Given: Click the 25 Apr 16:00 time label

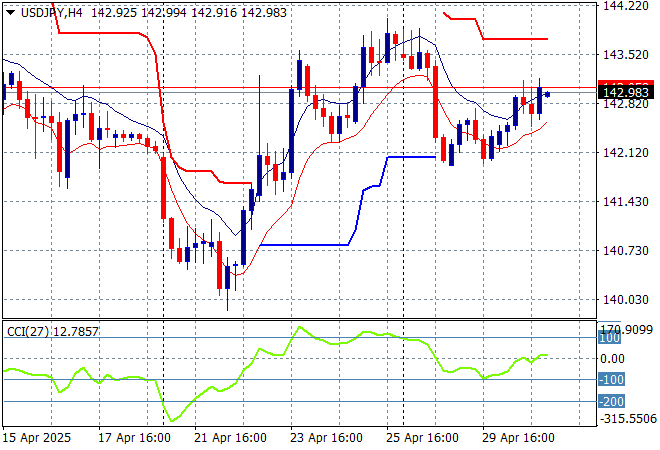Looking at the screenshot, I should pos(422,438).
